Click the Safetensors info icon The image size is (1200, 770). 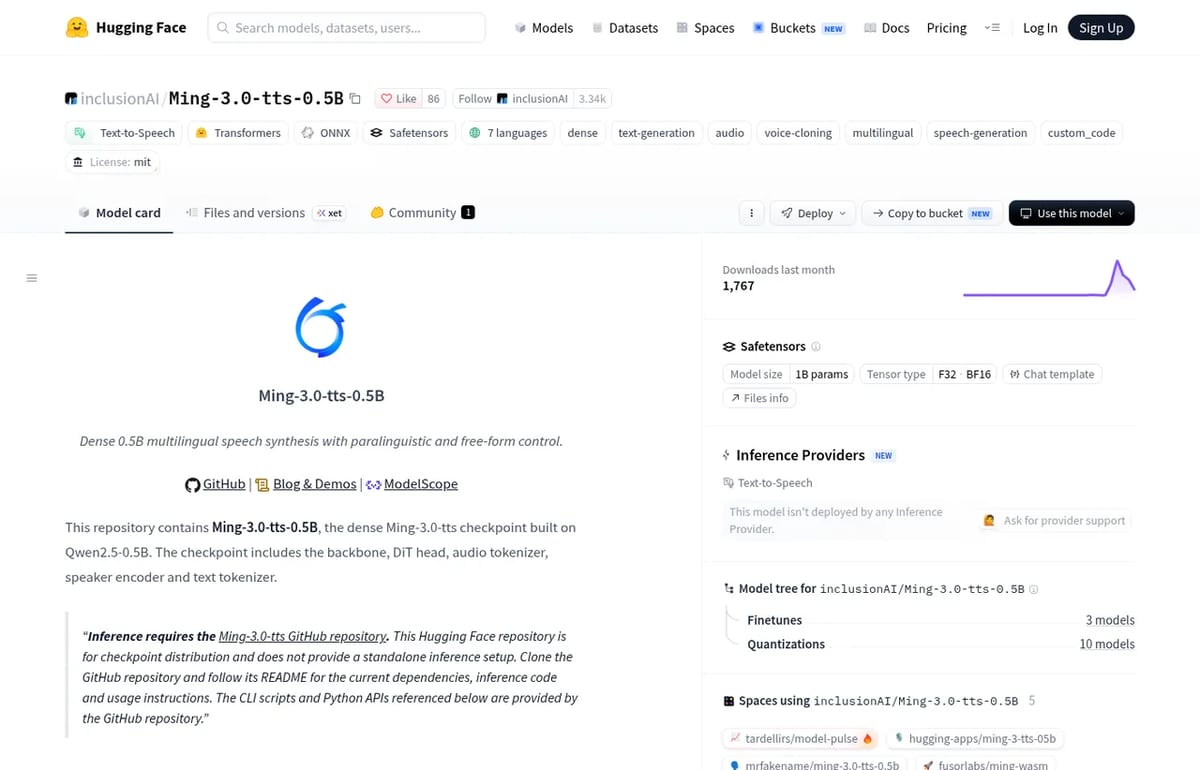(816, 347)
